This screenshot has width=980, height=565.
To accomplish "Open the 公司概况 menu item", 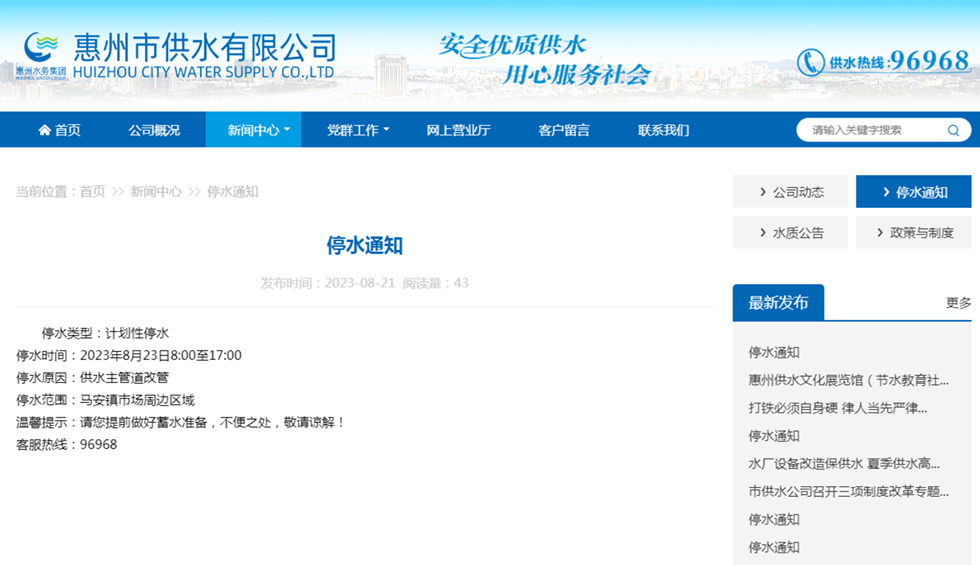I will pyautogui.click(x=154, y=130).
